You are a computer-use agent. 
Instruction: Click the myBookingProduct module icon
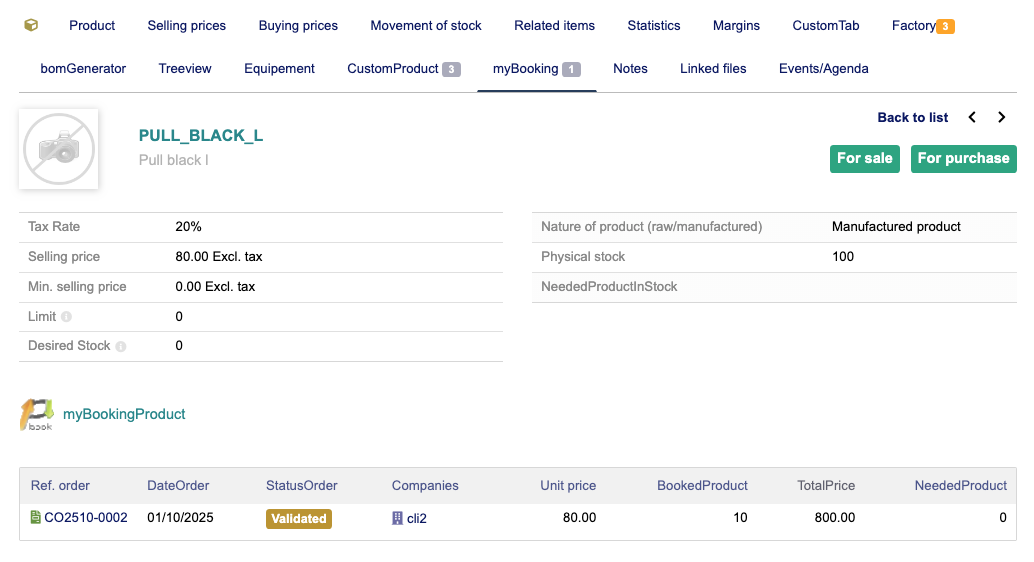pos(36,414)
